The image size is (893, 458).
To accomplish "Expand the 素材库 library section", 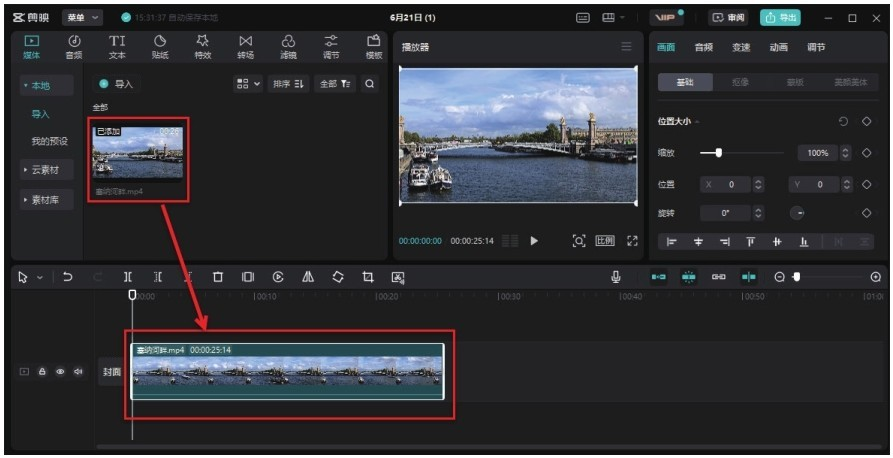I will tap(47, 200).
